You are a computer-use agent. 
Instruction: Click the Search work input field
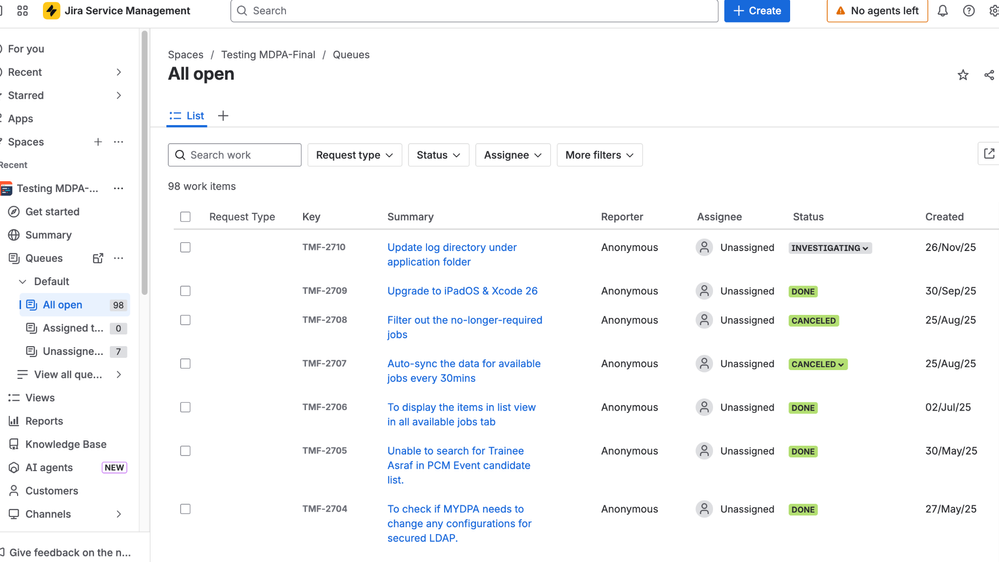tap(234, 155)
